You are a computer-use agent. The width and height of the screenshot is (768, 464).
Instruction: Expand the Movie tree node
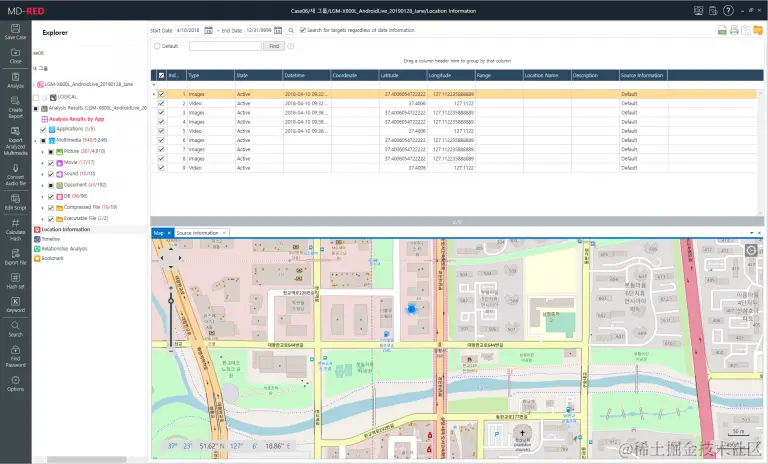tap(42, 163)
